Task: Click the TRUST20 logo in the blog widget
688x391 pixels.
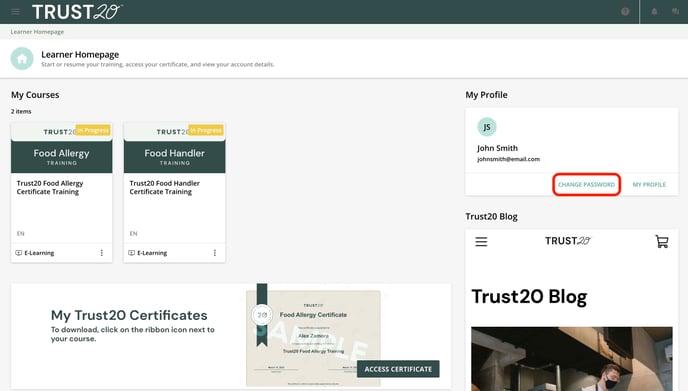Action: pyautogui.click(x=568, y=241)
